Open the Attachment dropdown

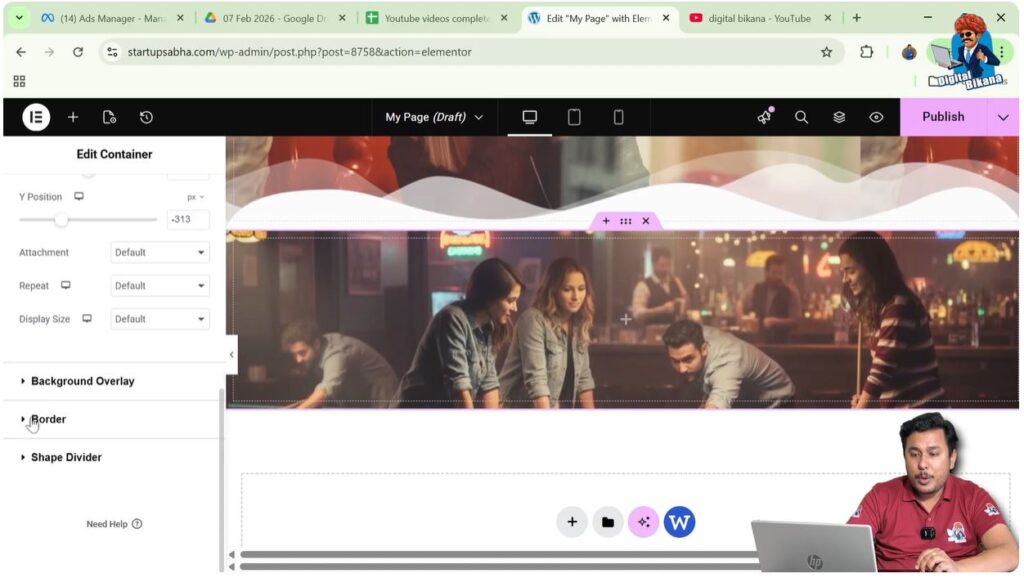(160, 253)
